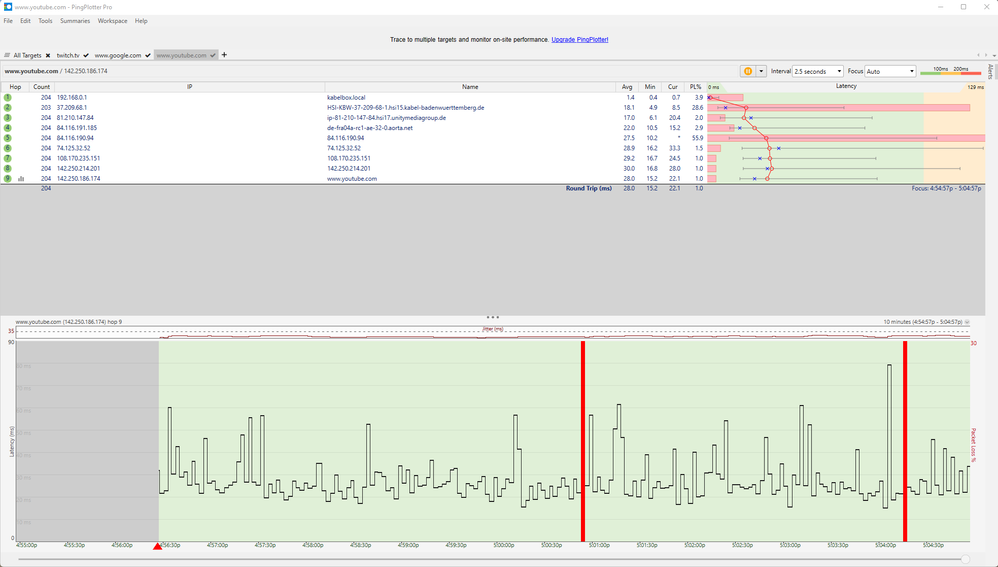998x567 pixels.
Task: Click the Round Trip (ms) summary label
Action: click(x=589, y=188)
